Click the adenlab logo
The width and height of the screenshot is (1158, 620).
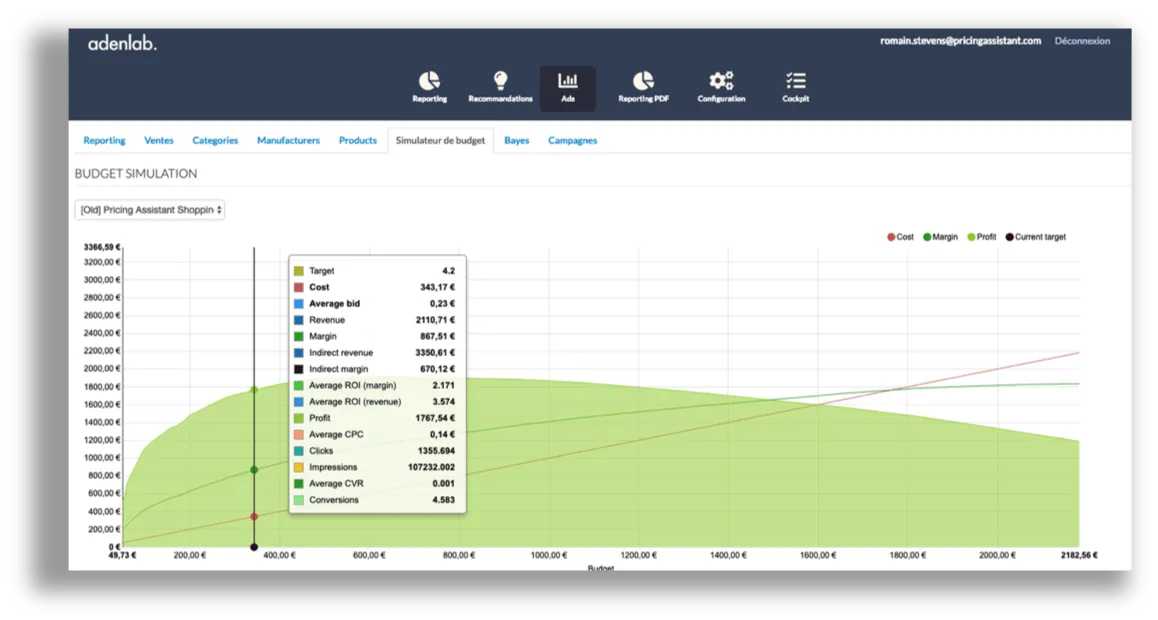click(x=123, y=44)
